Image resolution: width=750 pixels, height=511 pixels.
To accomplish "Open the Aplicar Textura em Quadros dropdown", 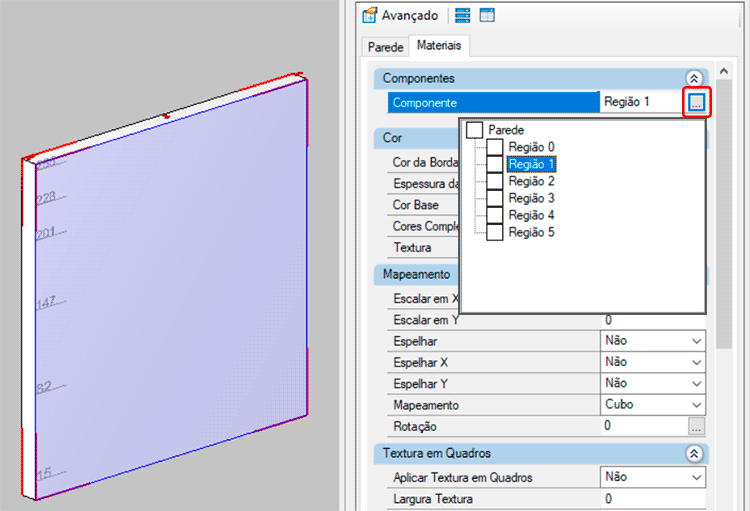I will pos(696,478).
